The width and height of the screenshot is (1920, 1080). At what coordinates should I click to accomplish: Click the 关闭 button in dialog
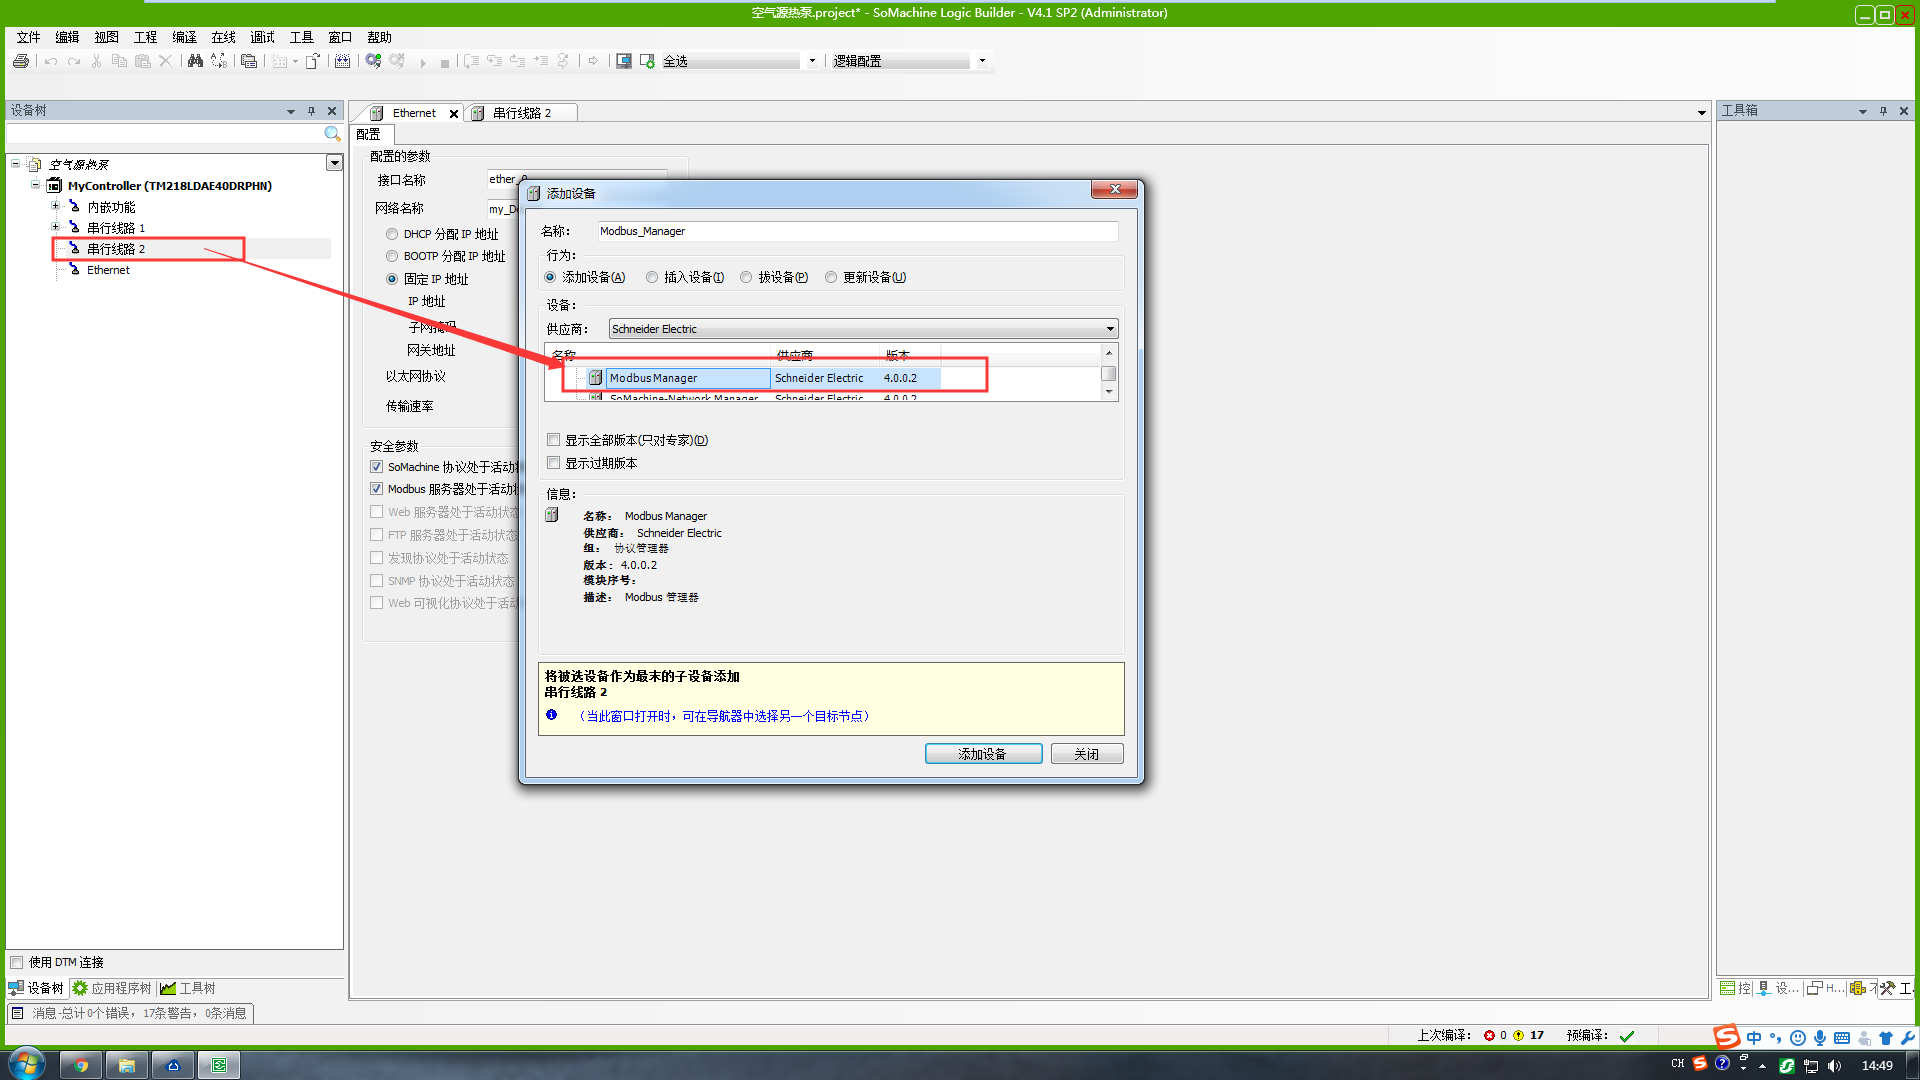pyautogui.click(x=1087, y=754)
